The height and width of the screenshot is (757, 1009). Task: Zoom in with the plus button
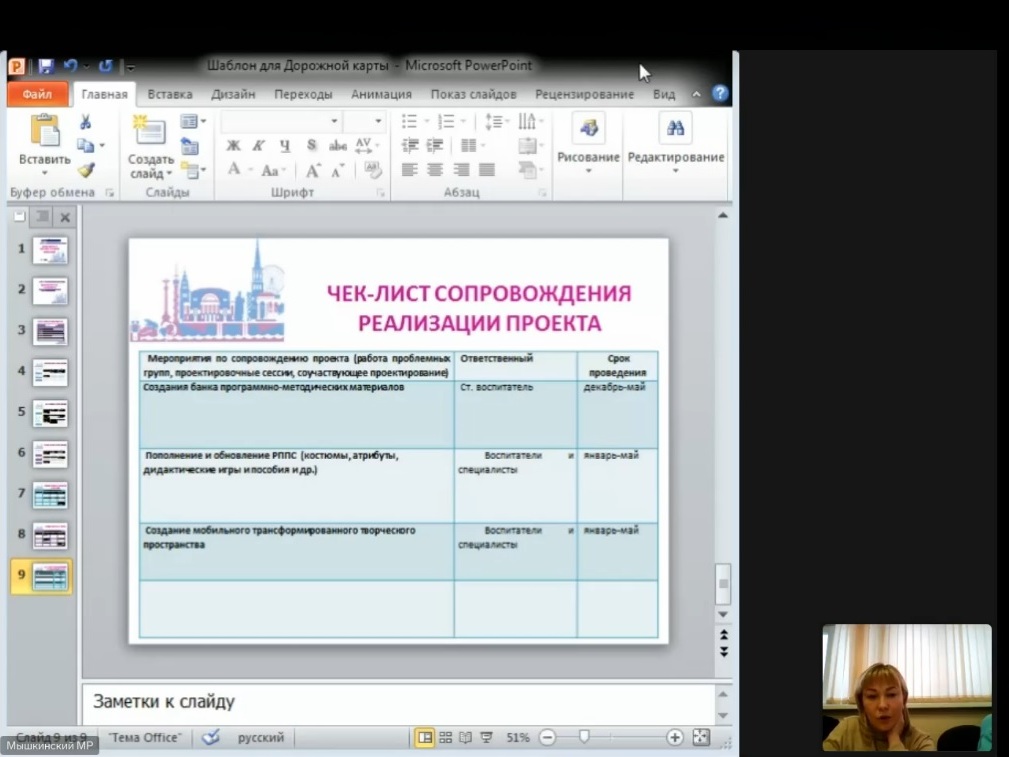674,737
